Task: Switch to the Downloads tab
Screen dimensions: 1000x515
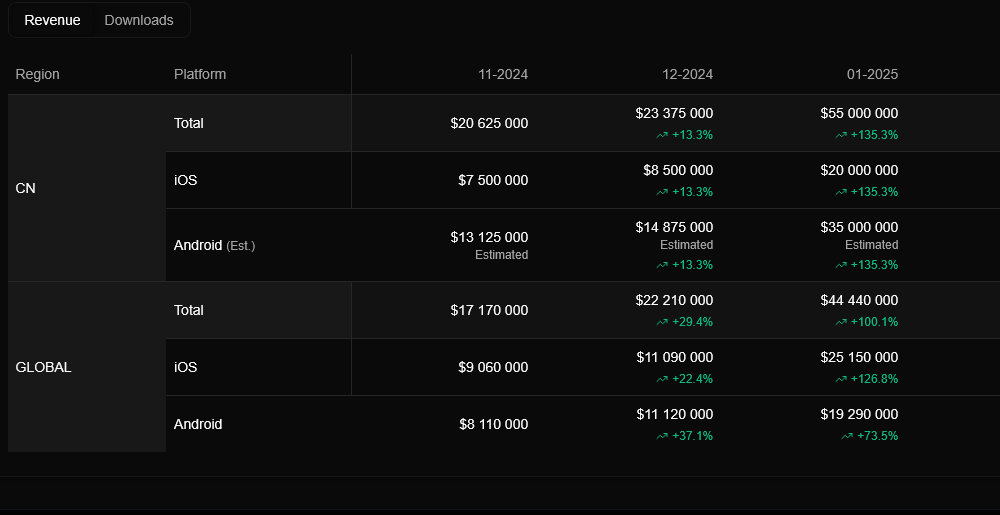Action: pyautogui.click(x=139, y=20)
